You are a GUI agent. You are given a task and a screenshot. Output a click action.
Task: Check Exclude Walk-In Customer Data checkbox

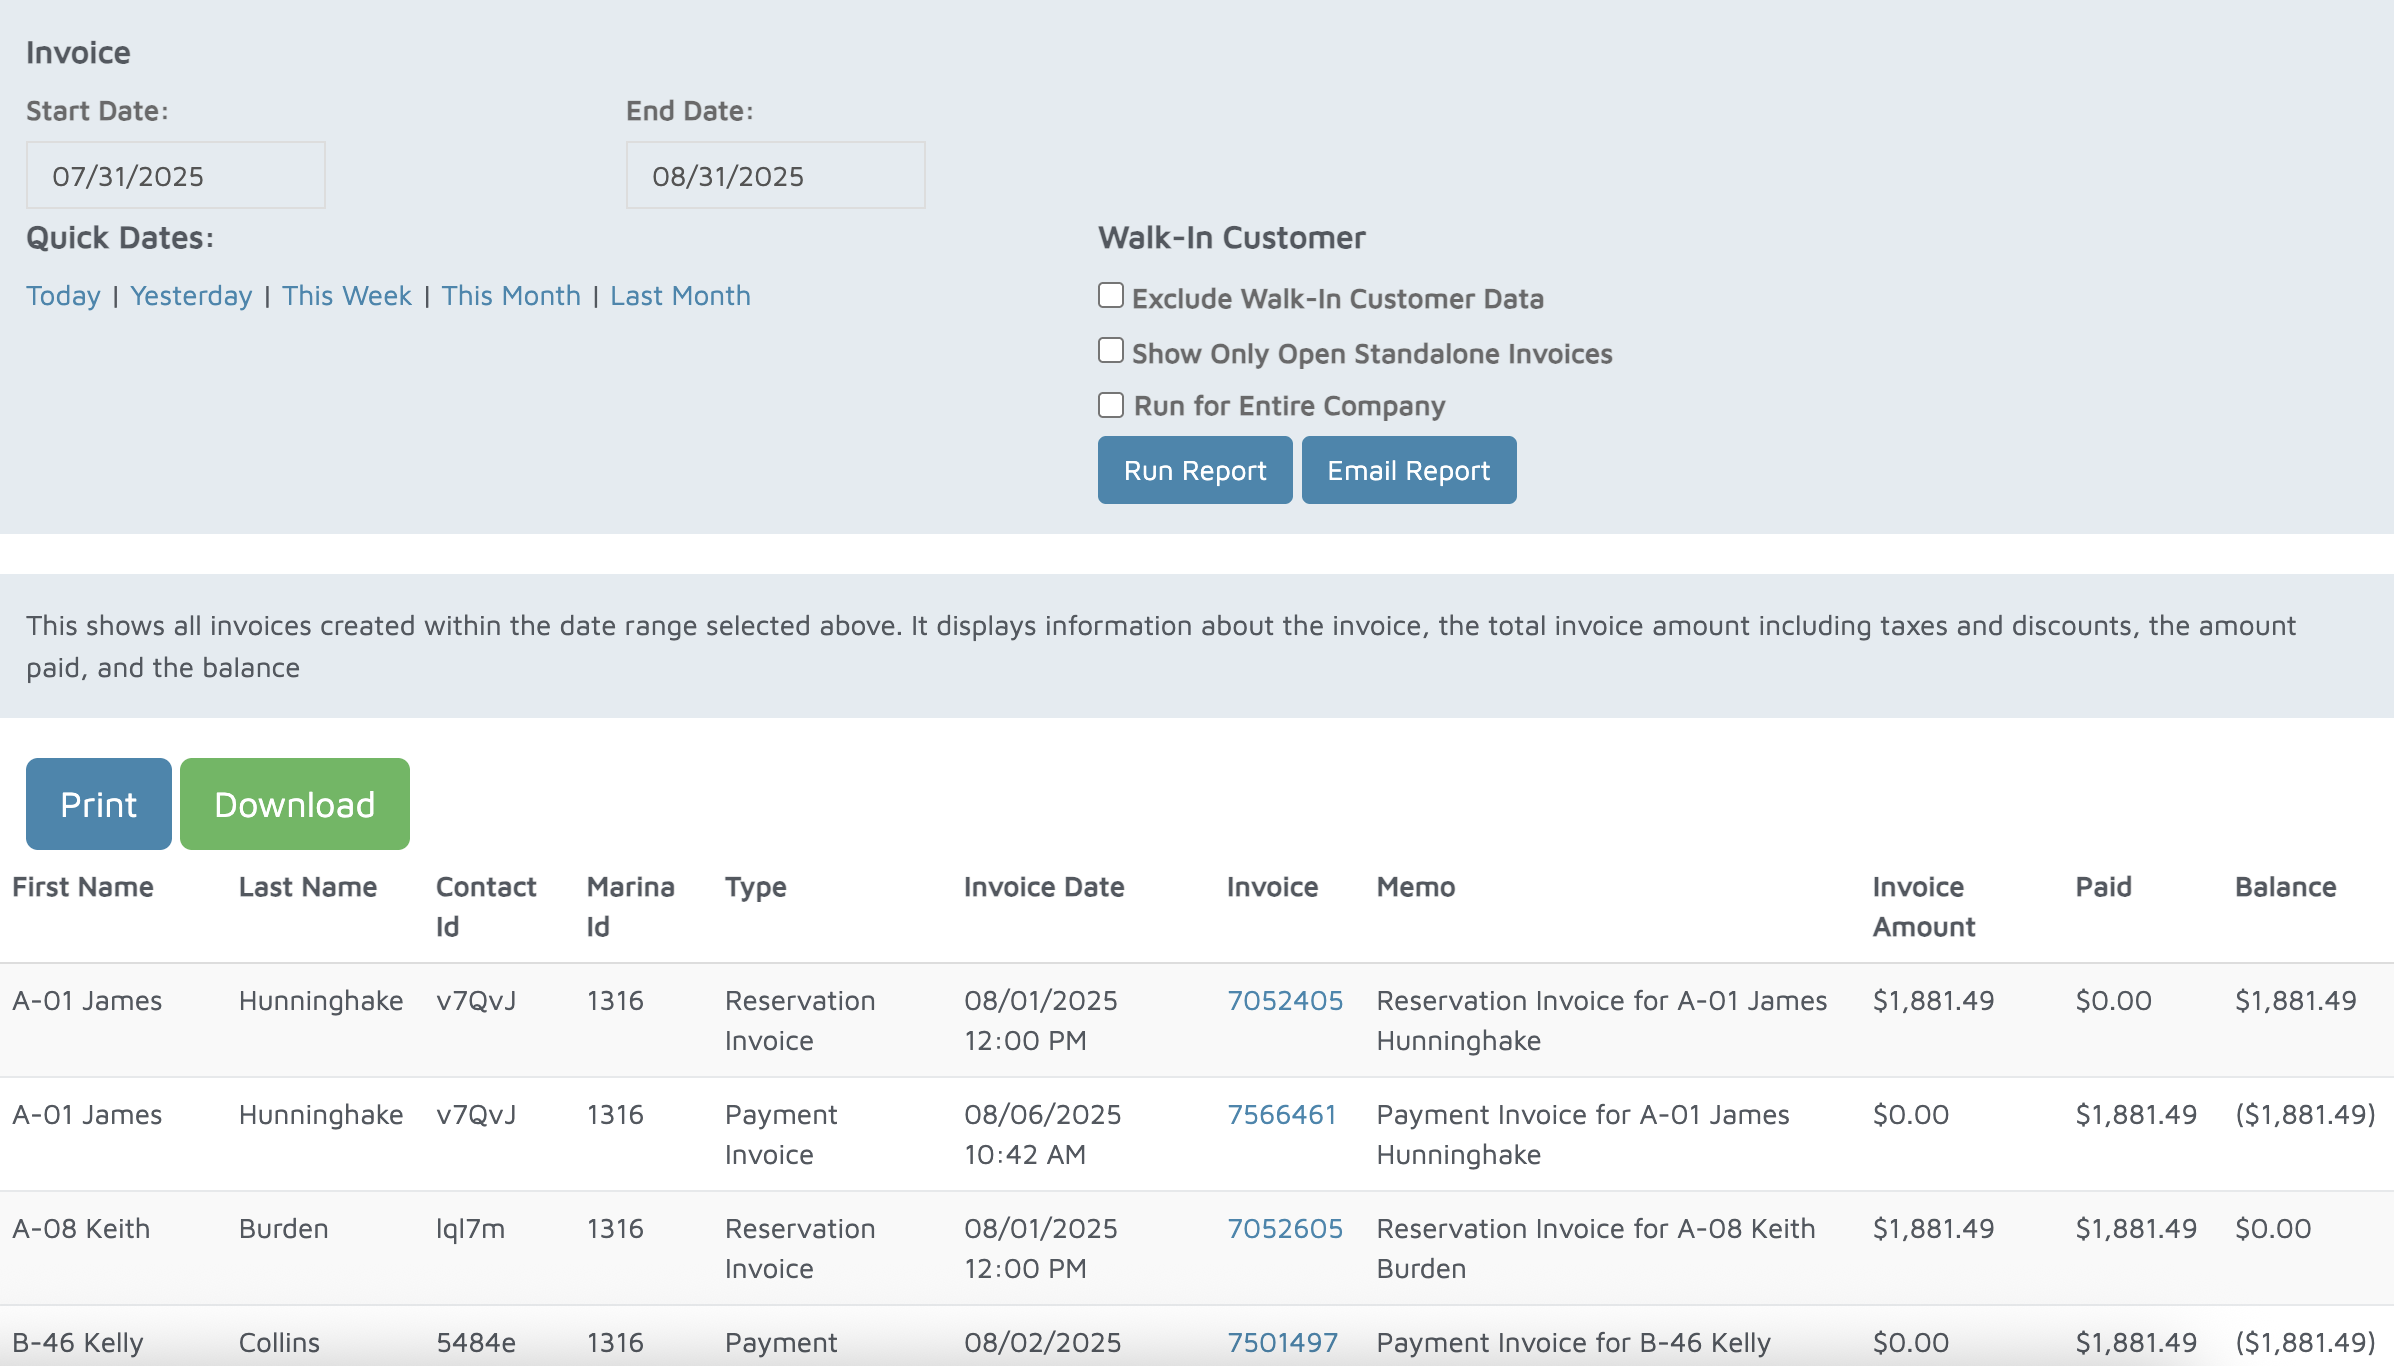click(x=1110, y=296)
